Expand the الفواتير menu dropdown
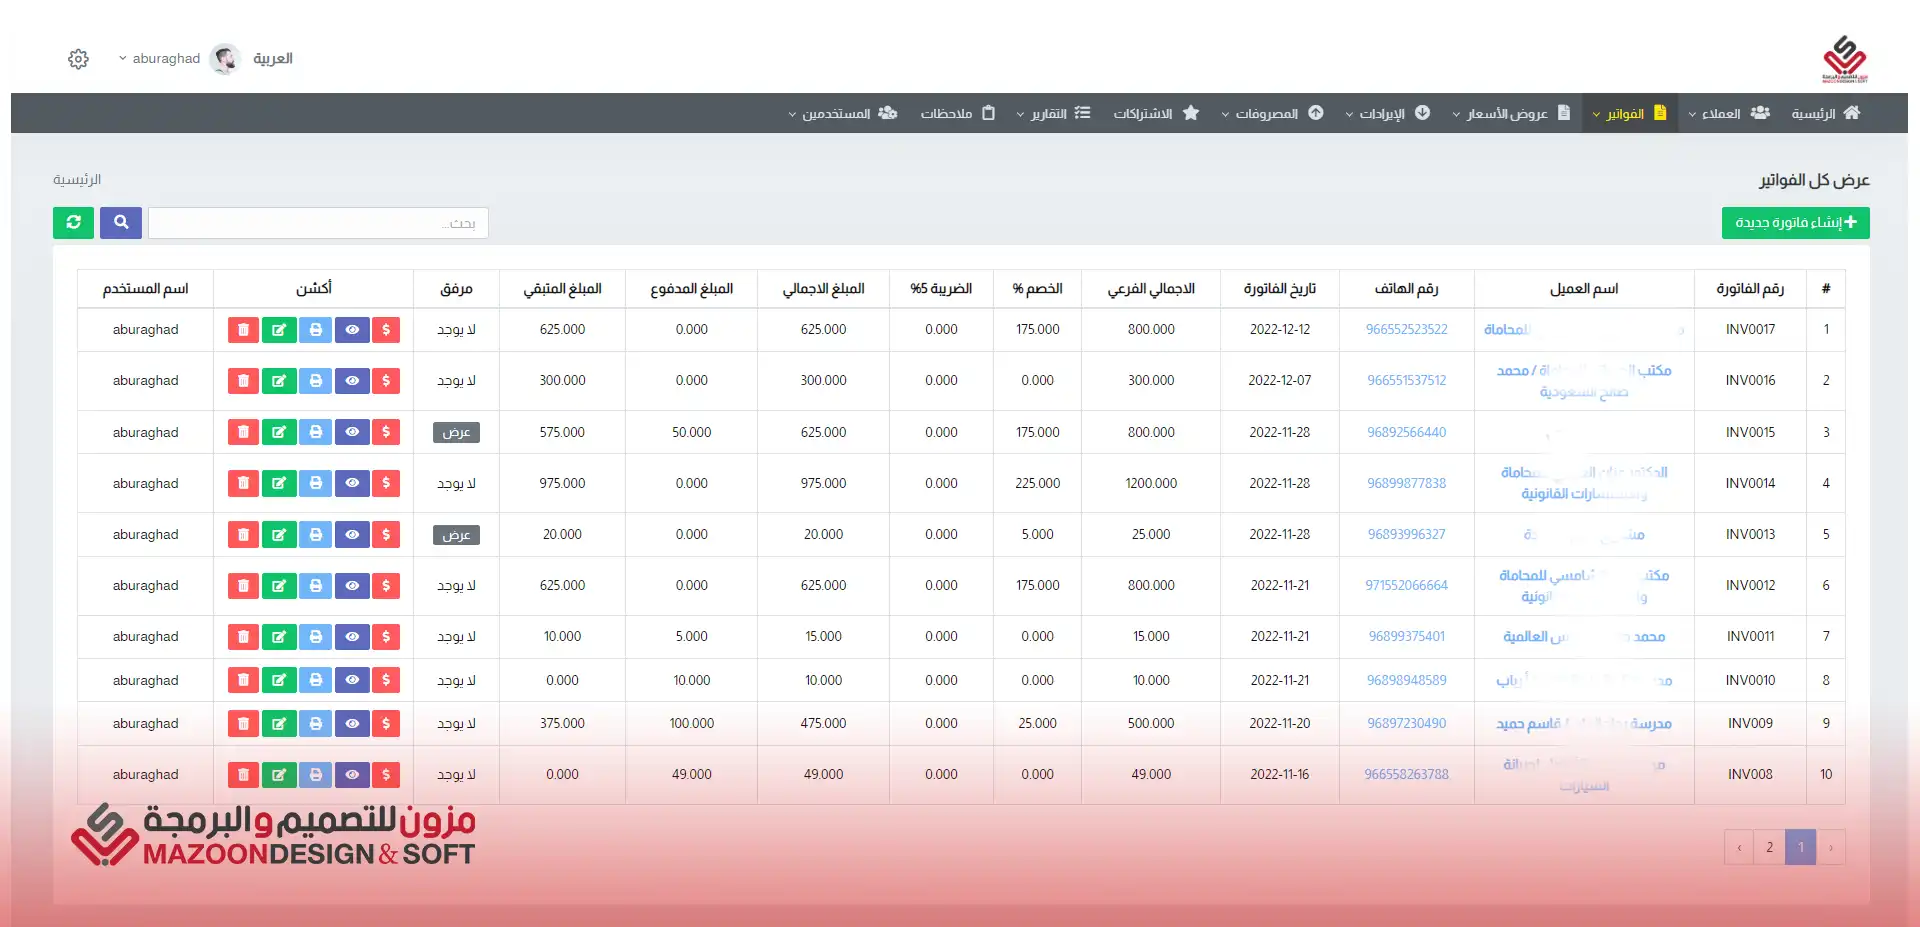Image resolution: width=1920 pixels, height=927 pixels. point(1629,114)
